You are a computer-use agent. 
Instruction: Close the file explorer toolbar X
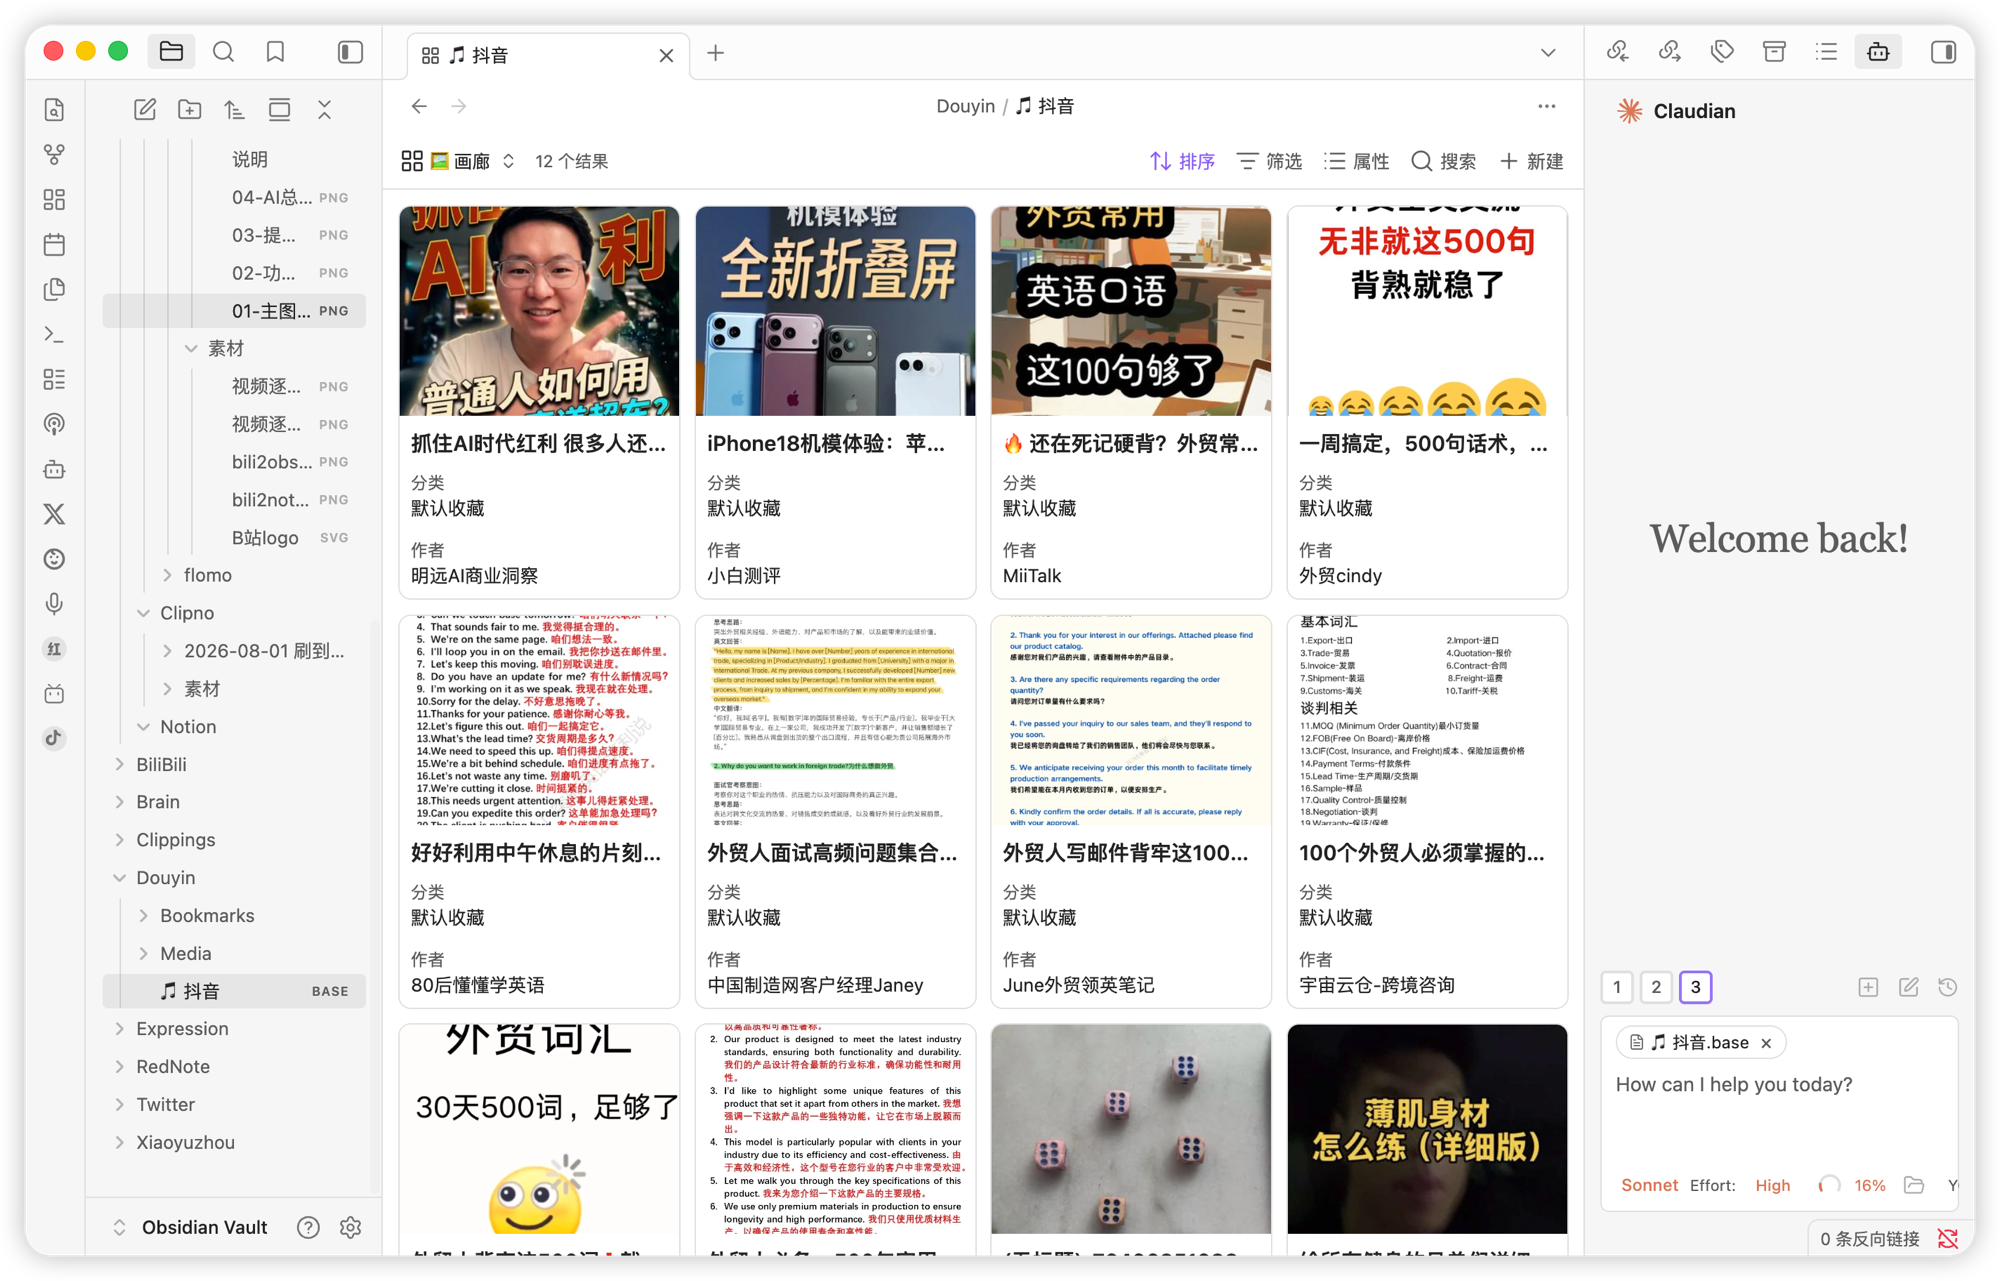coord(325,110)
